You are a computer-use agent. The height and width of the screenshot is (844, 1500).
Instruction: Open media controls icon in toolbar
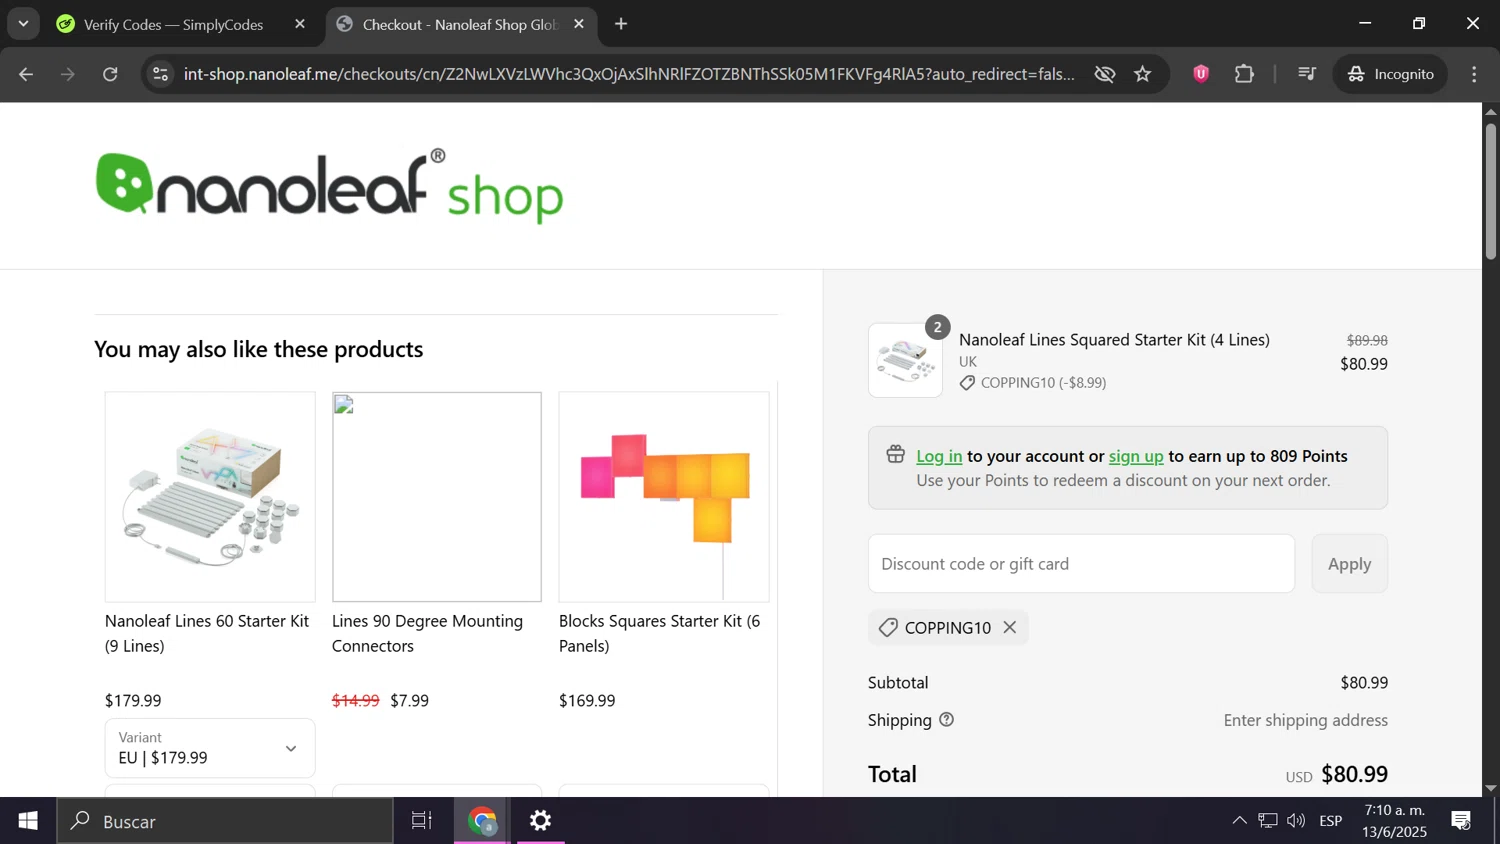(1306, 74)
